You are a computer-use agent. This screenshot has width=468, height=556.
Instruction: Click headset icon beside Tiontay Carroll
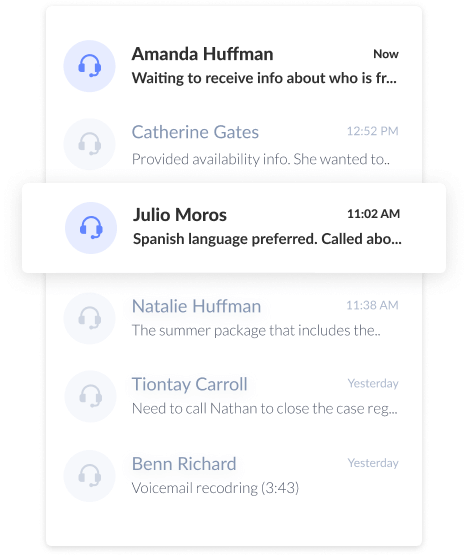90,396
